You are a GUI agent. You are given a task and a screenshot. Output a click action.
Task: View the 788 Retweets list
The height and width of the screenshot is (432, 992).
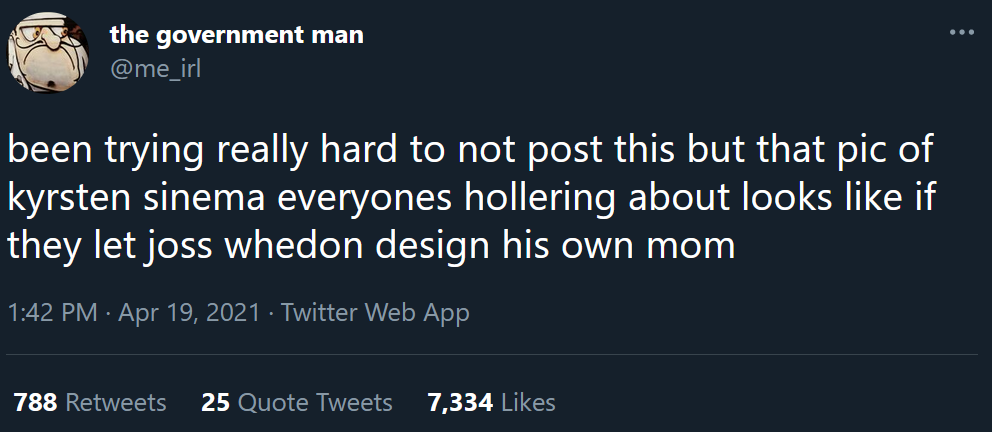click(x=90, y=403)
